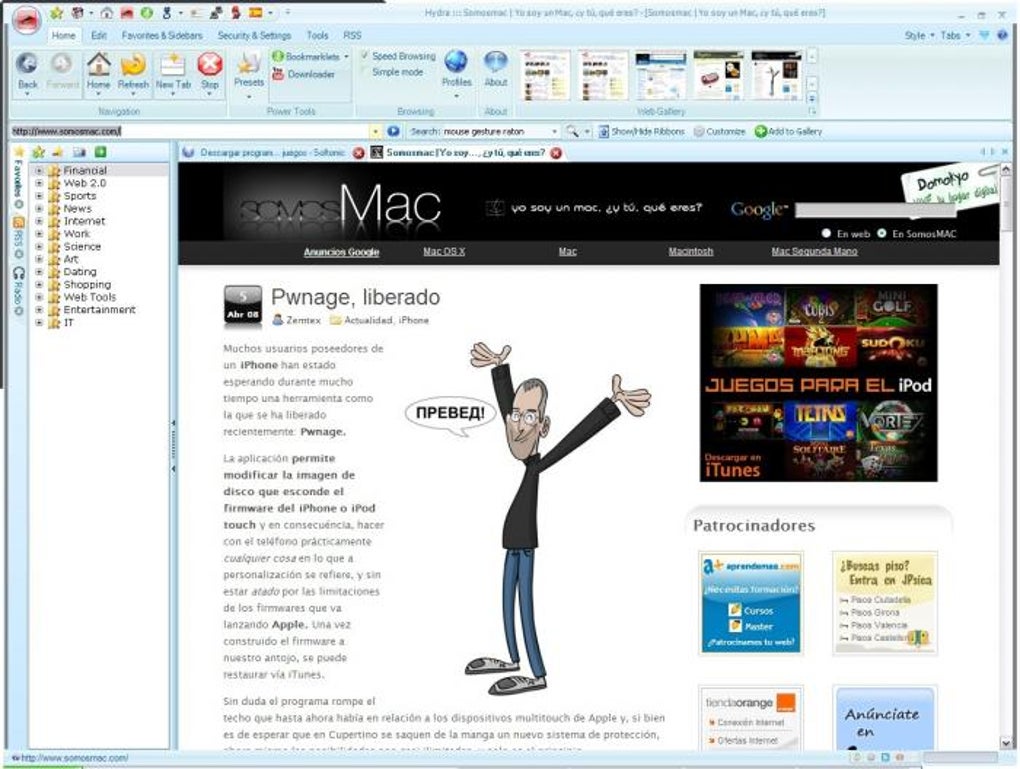Open the fifth Web Gallery thumbnail with tree
The height and width of the screenshot is (769, 1020).
coord(776,75)
